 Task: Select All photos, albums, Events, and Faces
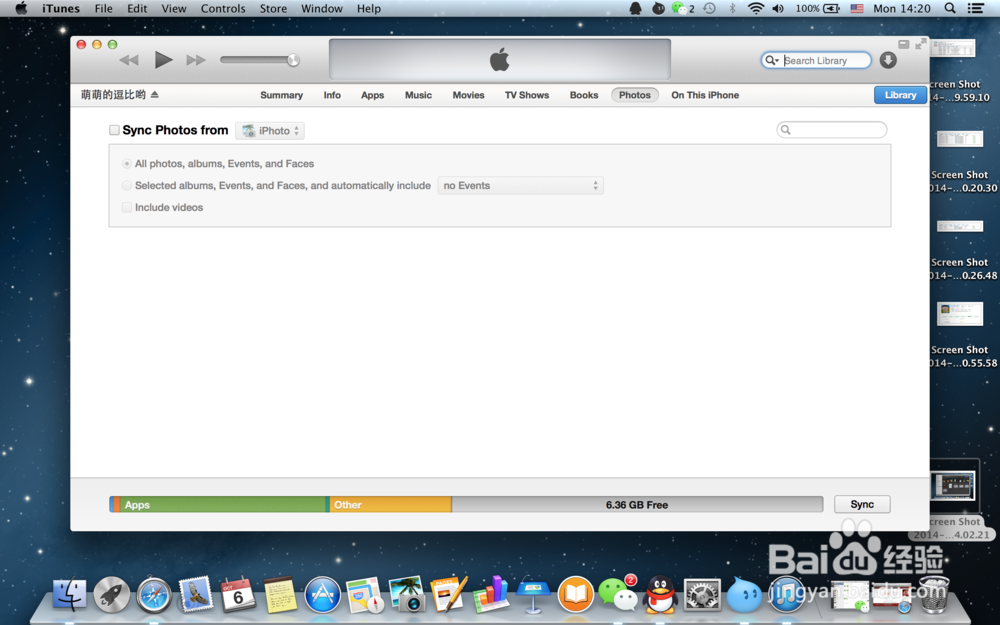click(x=127, y=164)
